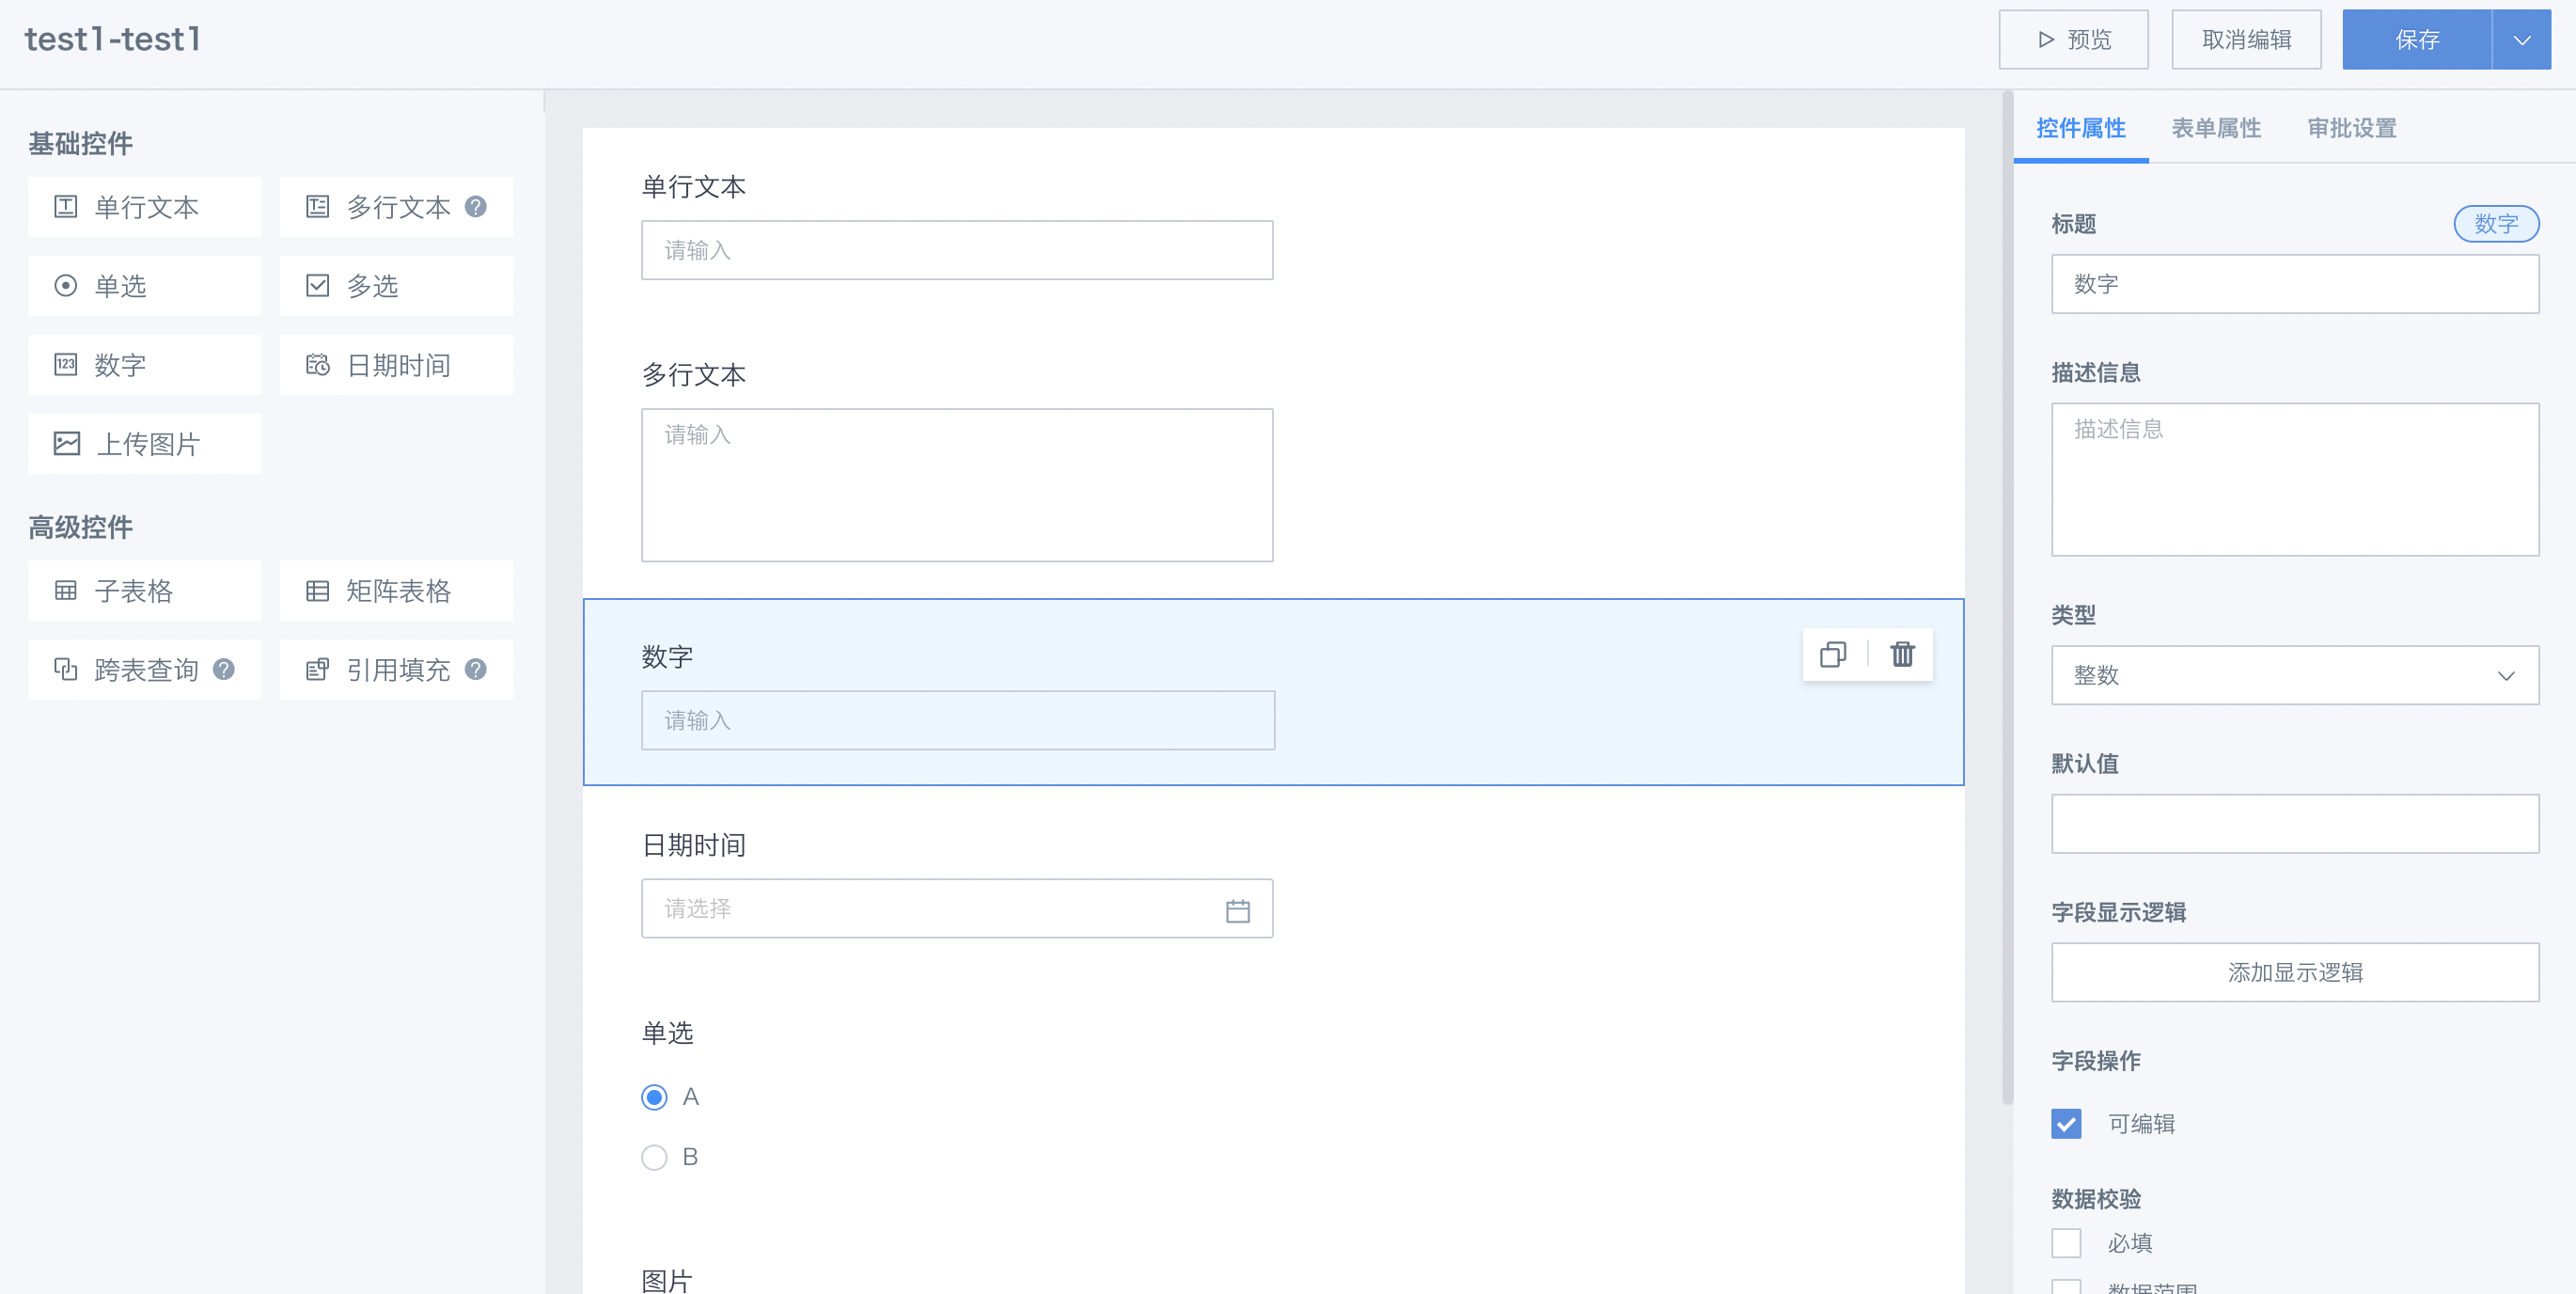Open help tooltip icon beside 多行文本
The image size is (2576, 1294).
[476, 206]
